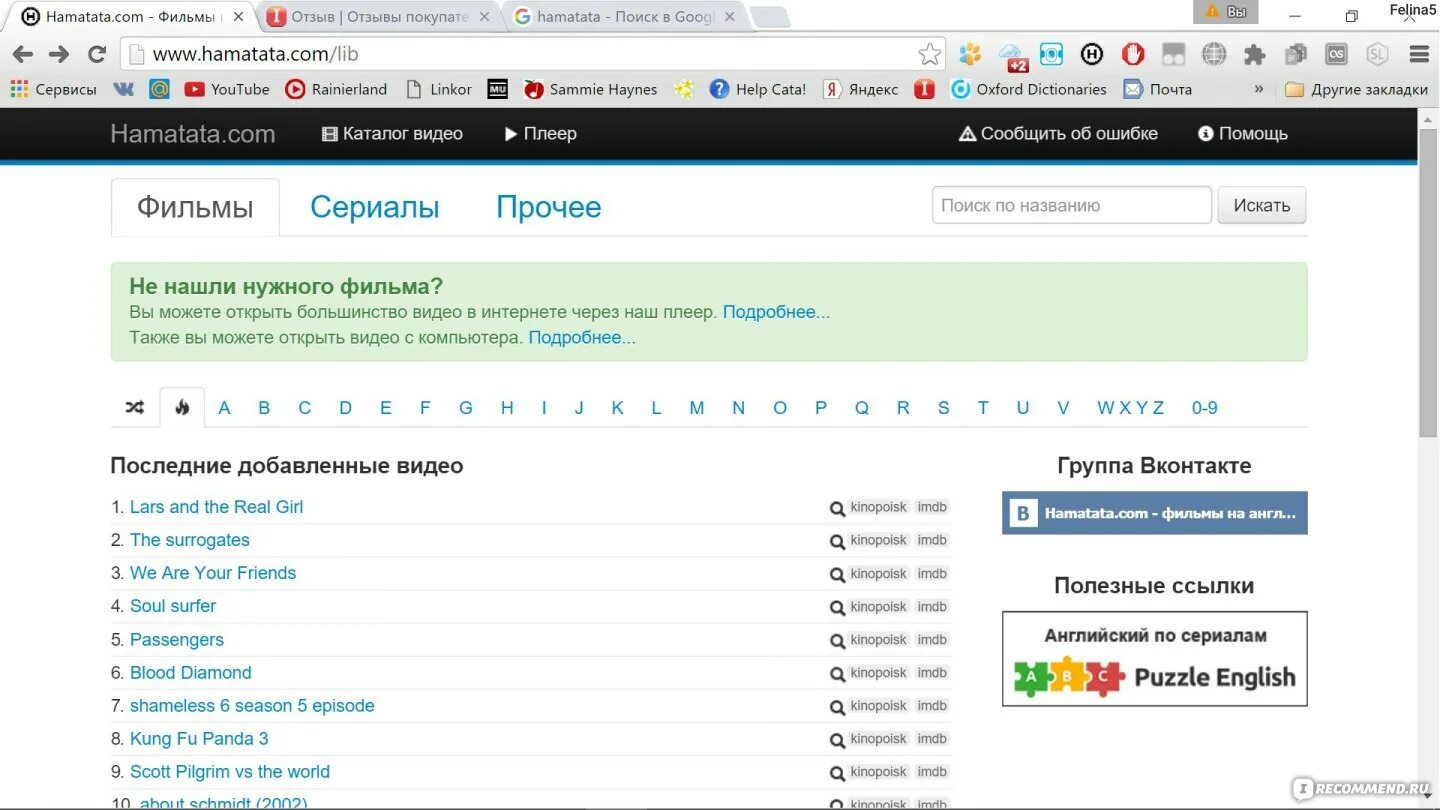The height and width of the screenshot is (810, 1440).
Task: Show random videos with shuffle icon
Action: (x=135, y=407)
